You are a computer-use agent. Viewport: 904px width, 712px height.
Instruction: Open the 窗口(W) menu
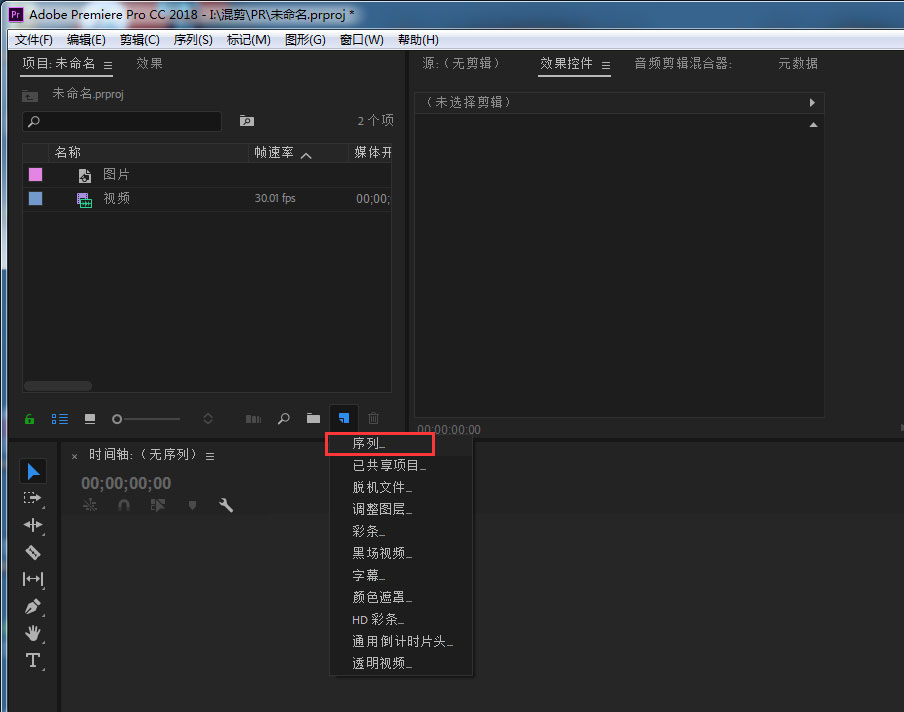(361, 40)
